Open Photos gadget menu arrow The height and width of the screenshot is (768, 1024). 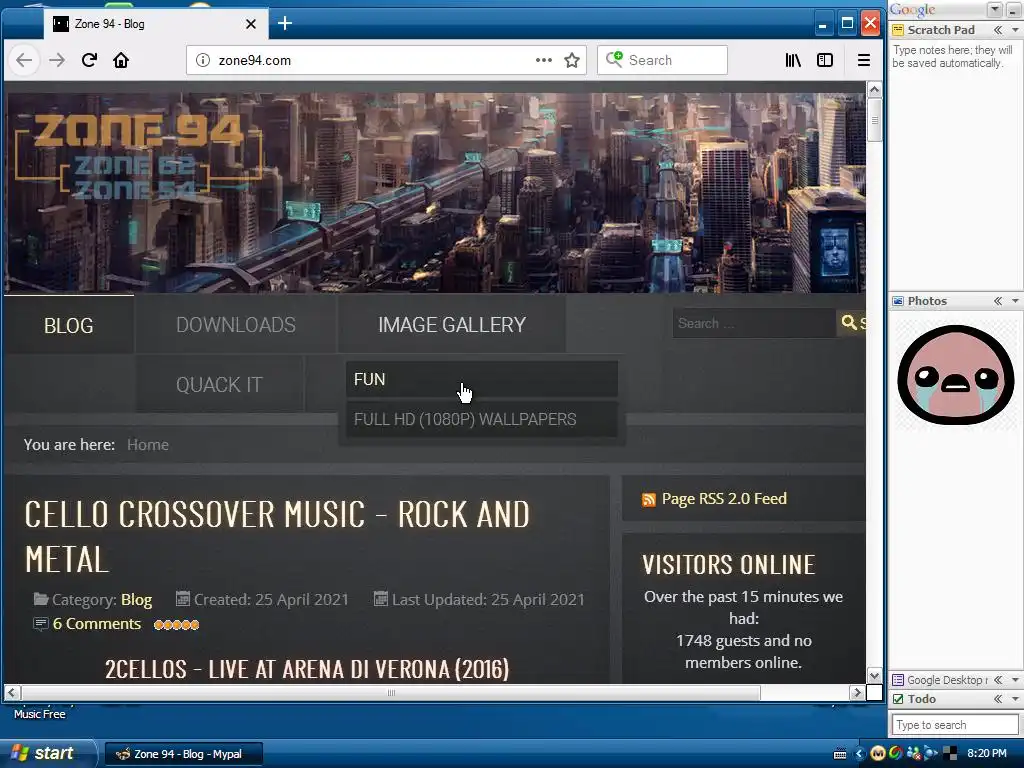(1015, 301)
